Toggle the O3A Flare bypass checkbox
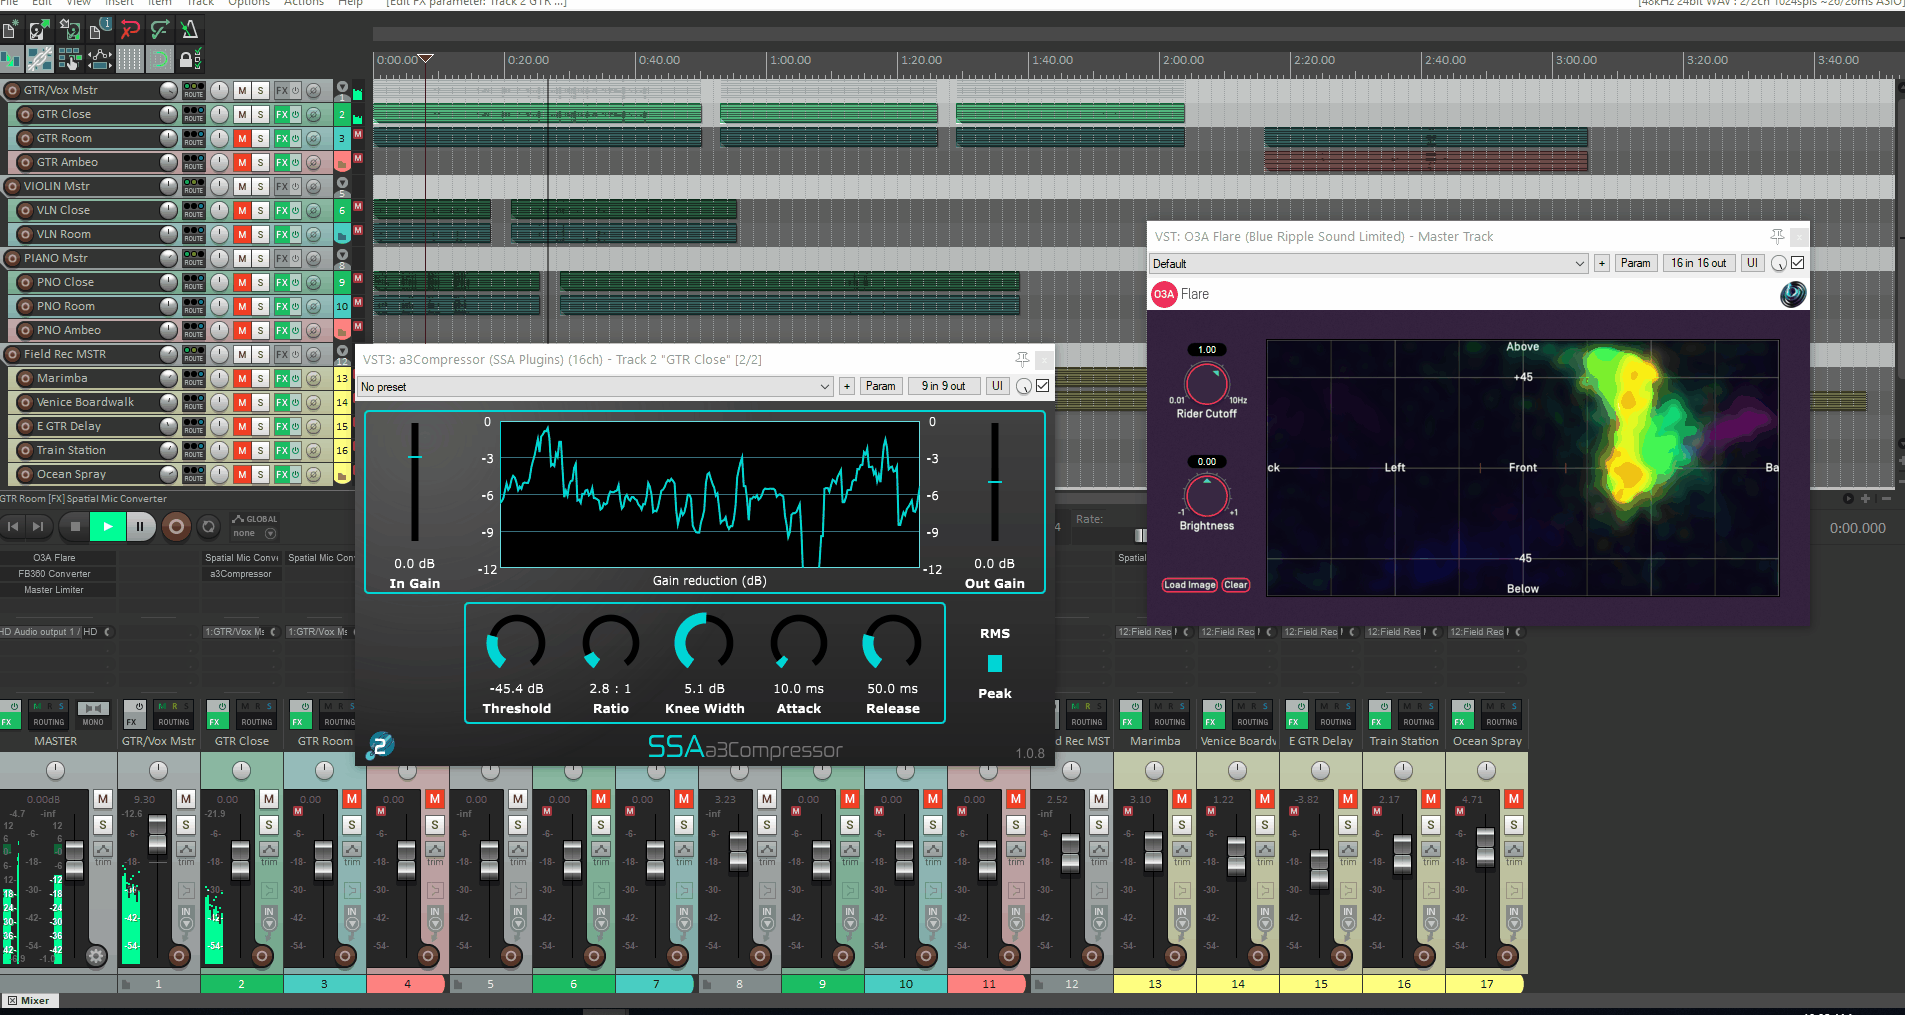Screen dimensions: 1905x1015 1798,263
